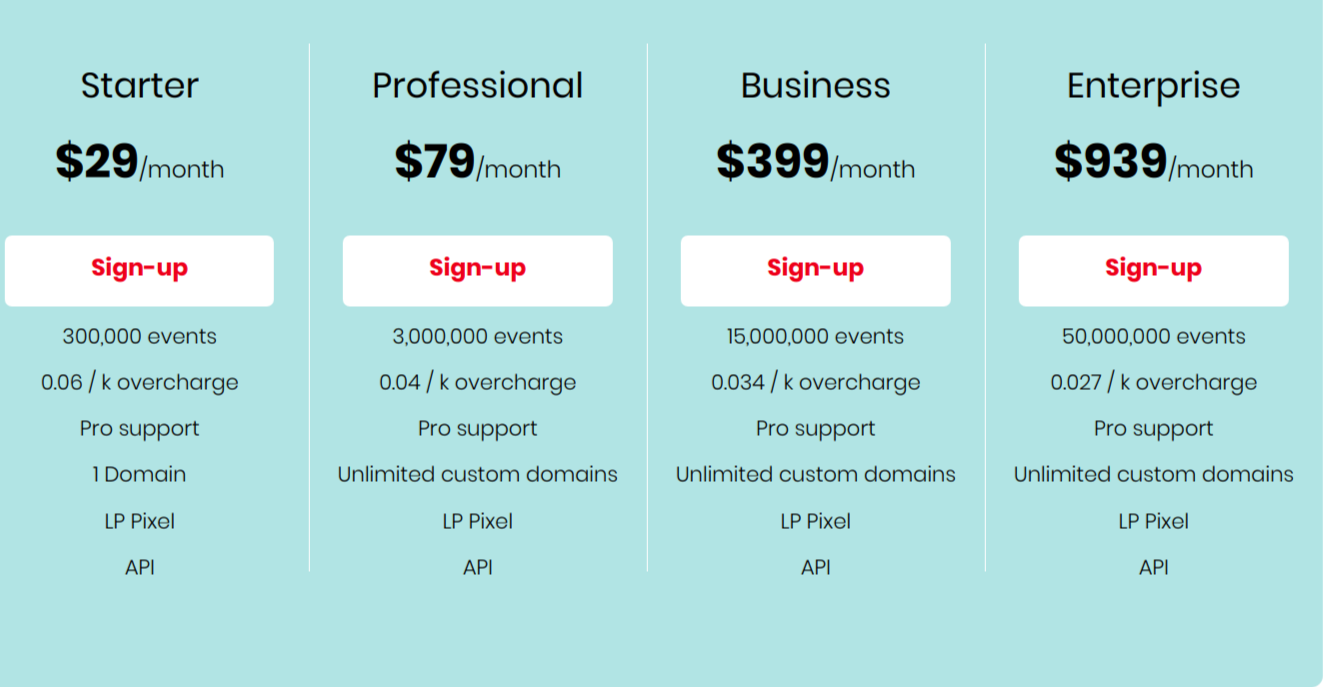Click the API label under Enterprise
This screenshot has height=687, width=1329.
click(x=1153, y=568)
